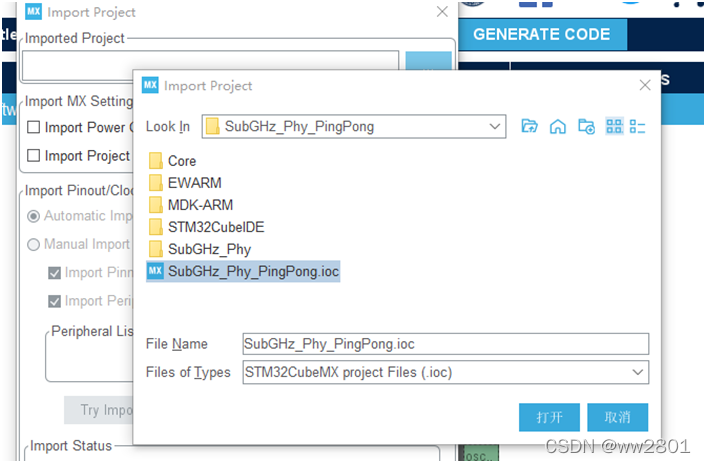Click the Try Import button
706x463 pixels.
coord(99,410)
